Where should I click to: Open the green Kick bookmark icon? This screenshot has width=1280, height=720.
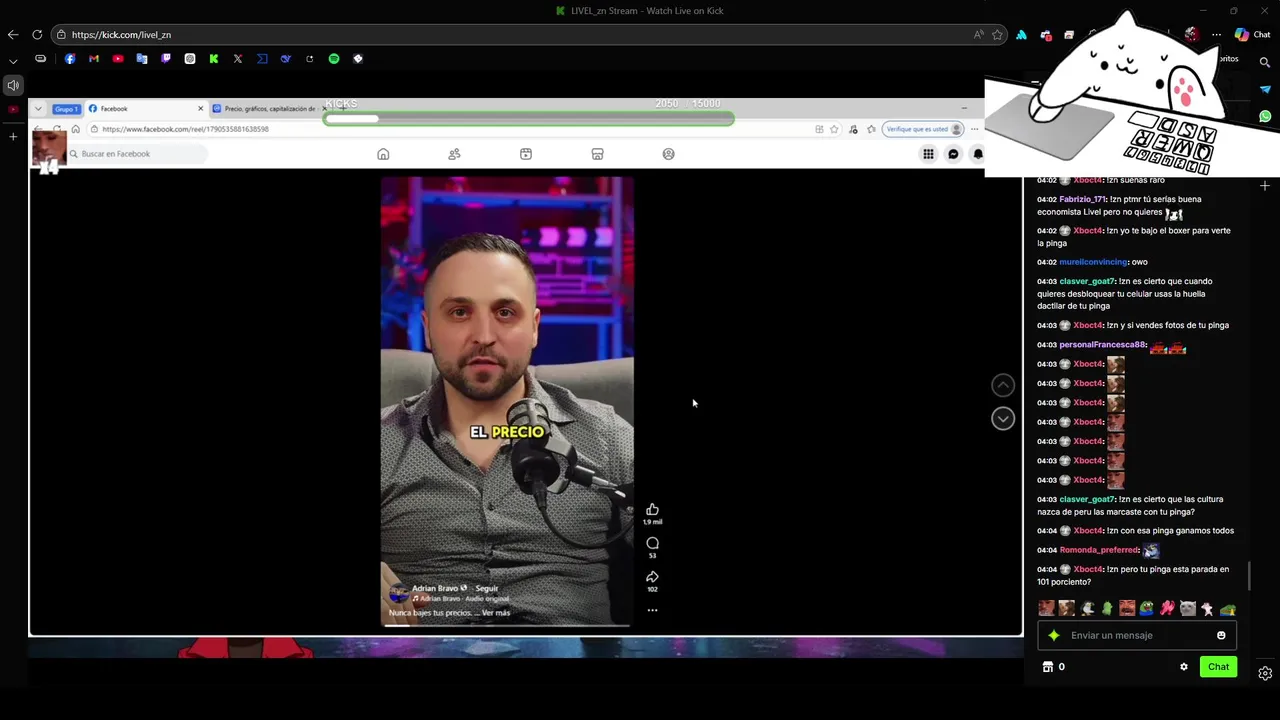pos(214,59)
